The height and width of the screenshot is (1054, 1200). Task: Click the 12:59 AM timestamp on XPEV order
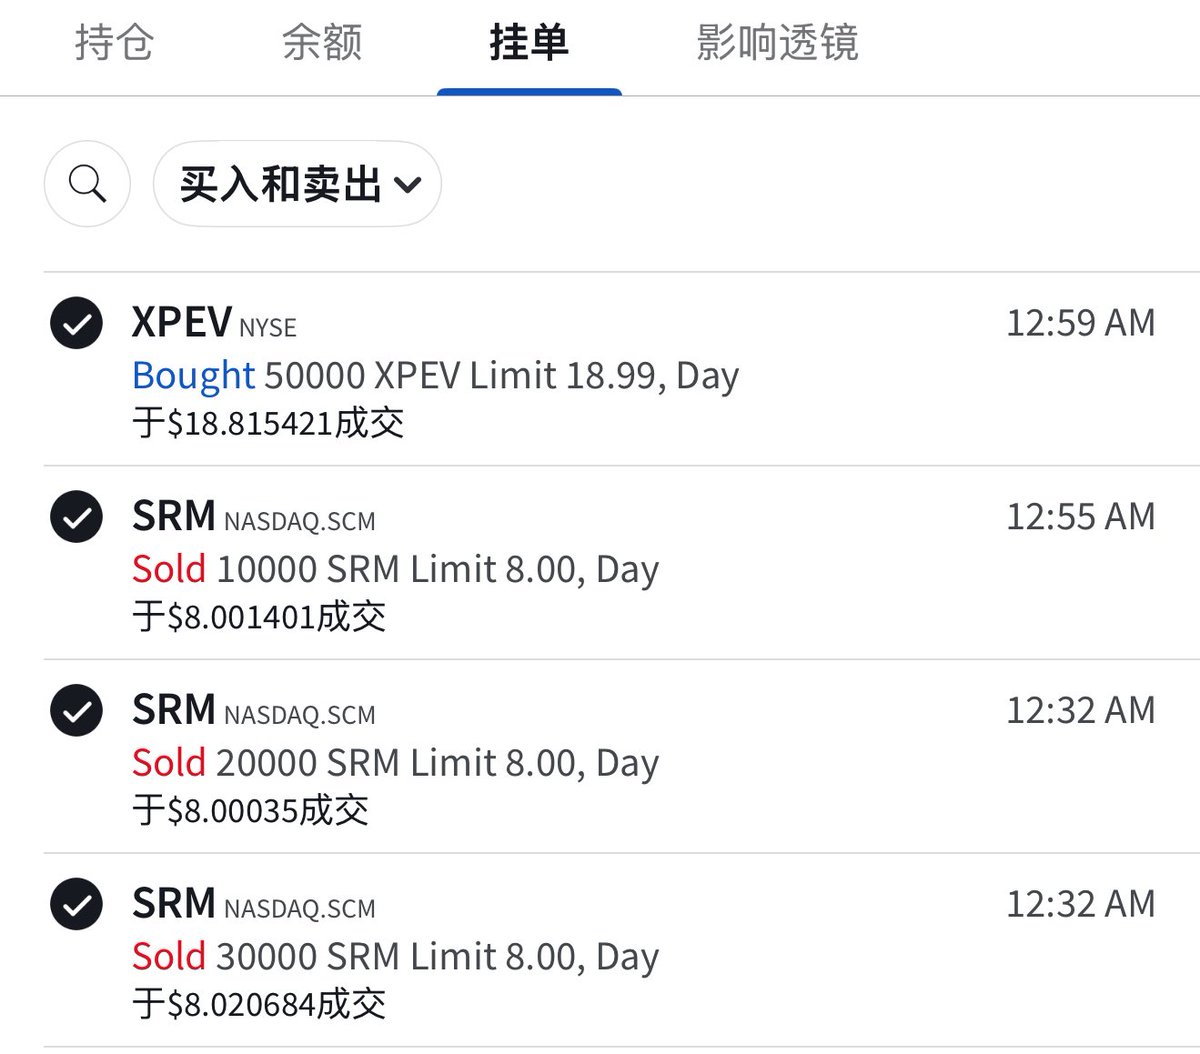1080,323
